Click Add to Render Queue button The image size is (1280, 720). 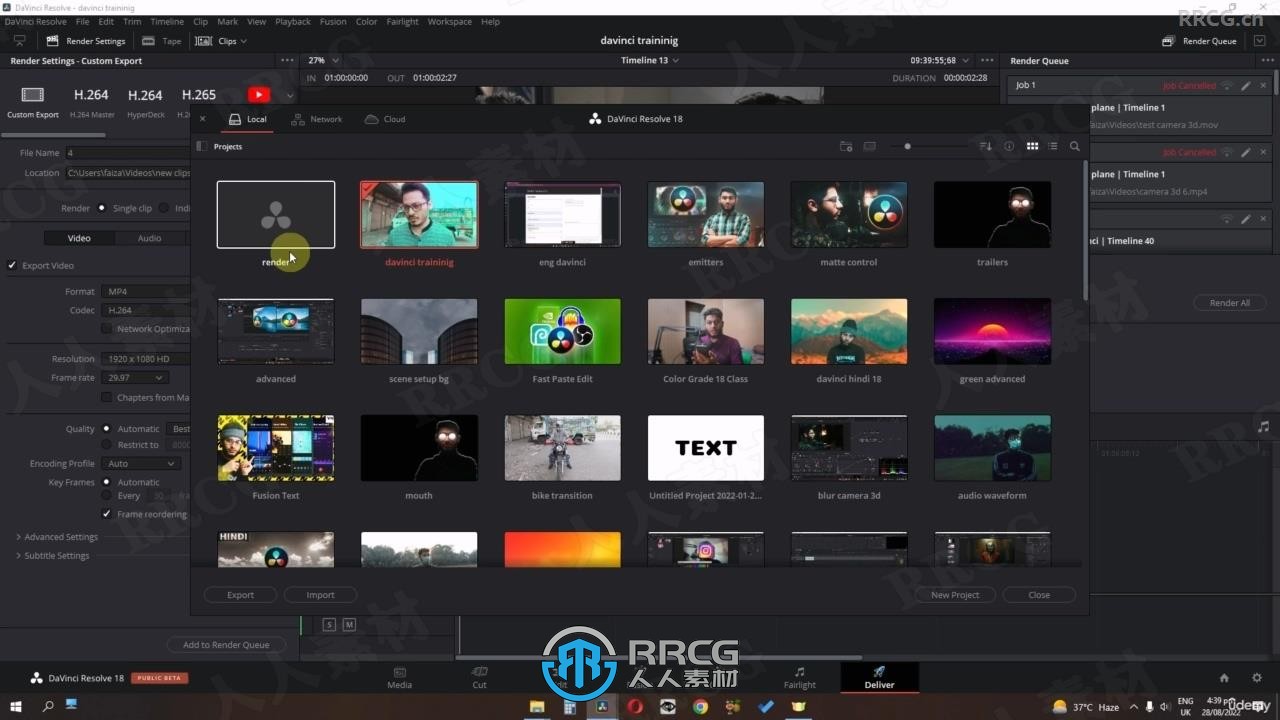(x=226, y=645)
